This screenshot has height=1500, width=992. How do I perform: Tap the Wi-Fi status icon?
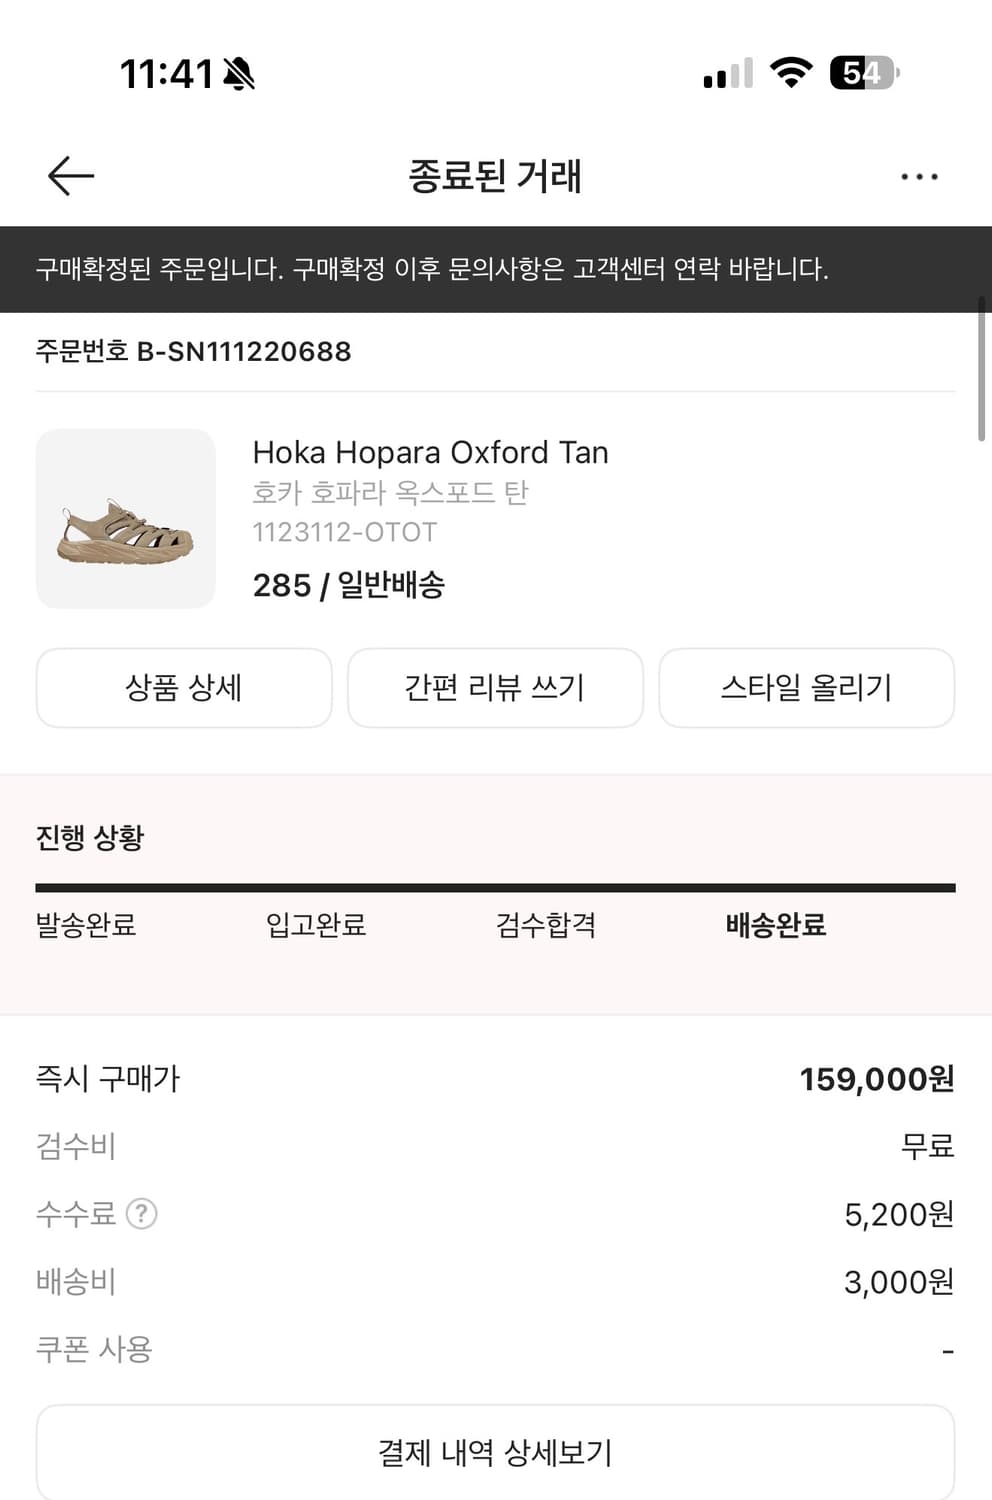tap(790, 73)
